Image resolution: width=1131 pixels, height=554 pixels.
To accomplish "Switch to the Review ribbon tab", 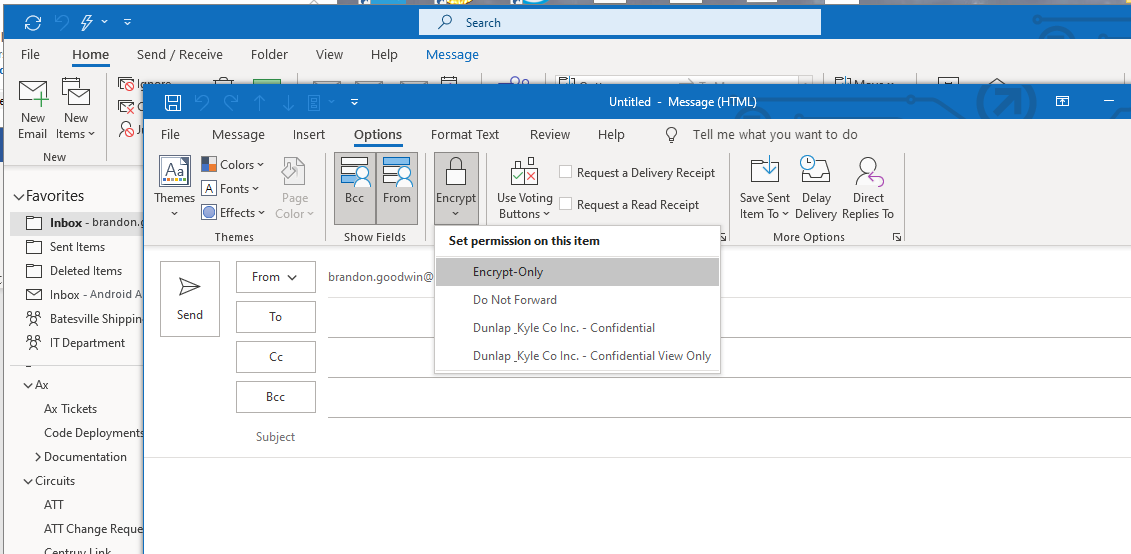I will click(550, 134).
